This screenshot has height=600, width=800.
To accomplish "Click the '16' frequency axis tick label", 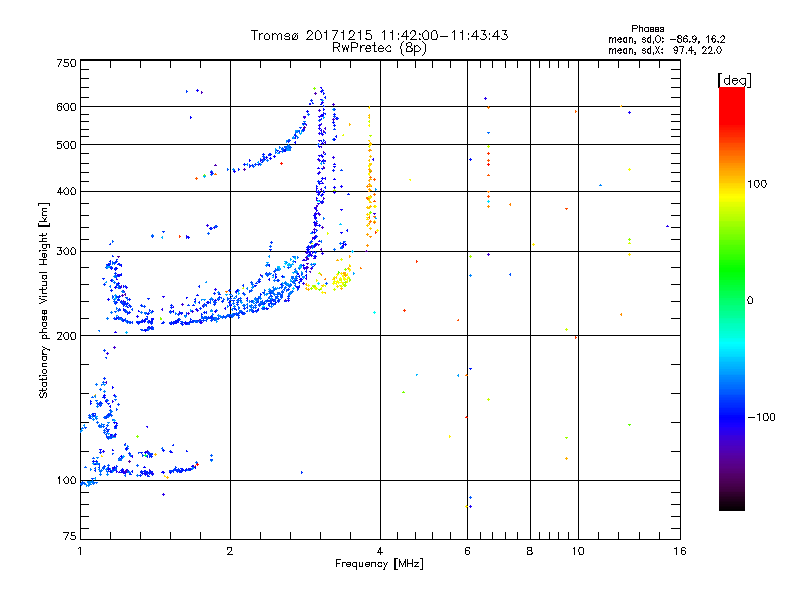I will 680,551.
